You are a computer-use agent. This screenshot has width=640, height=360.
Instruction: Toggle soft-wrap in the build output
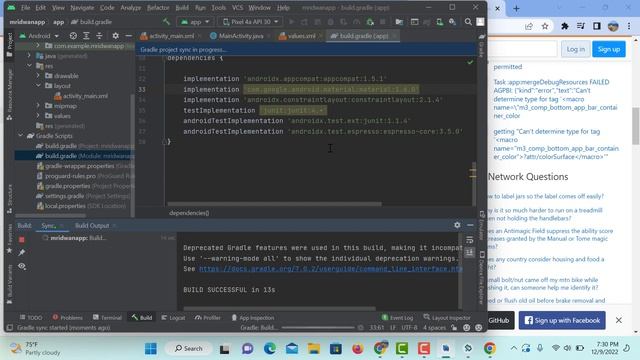(469, 240)
